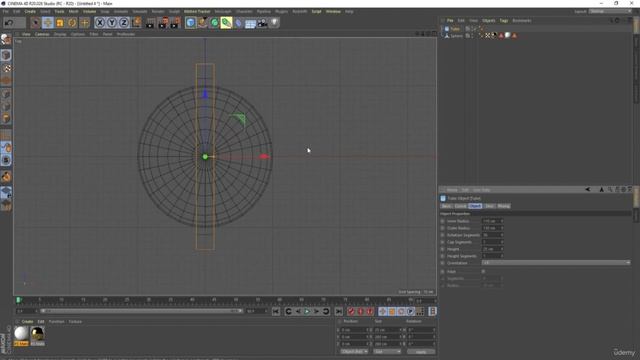Open the Motion Tracker menu
The image size is (640, 360).
[x=197, y=11]
